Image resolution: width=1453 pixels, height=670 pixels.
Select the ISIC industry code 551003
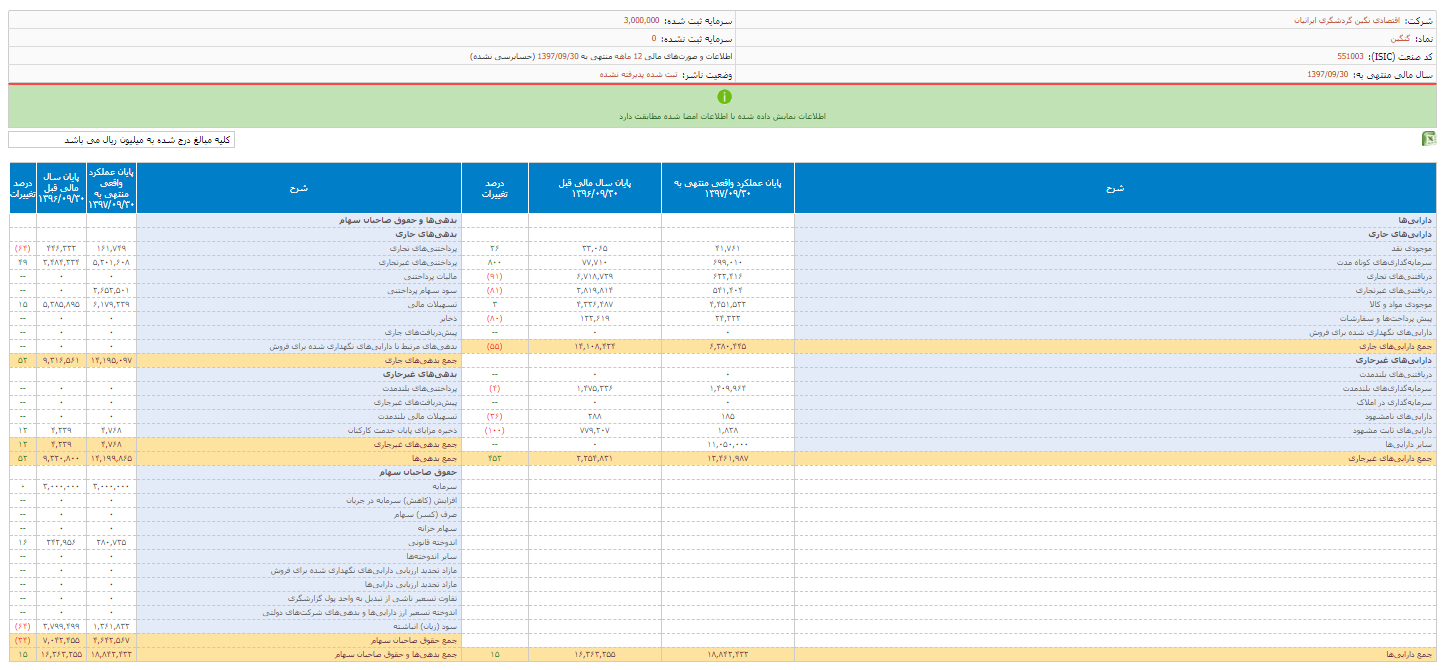1350,56
